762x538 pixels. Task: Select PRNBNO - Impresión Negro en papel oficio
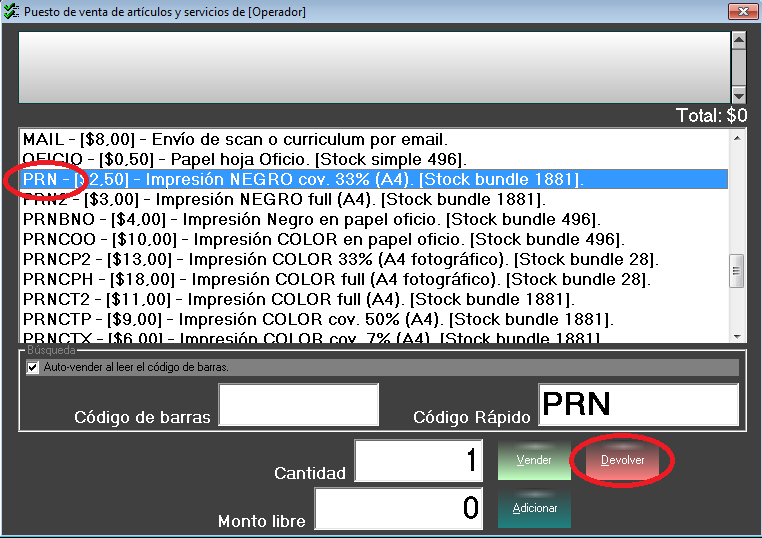click(x=374, y=219)
